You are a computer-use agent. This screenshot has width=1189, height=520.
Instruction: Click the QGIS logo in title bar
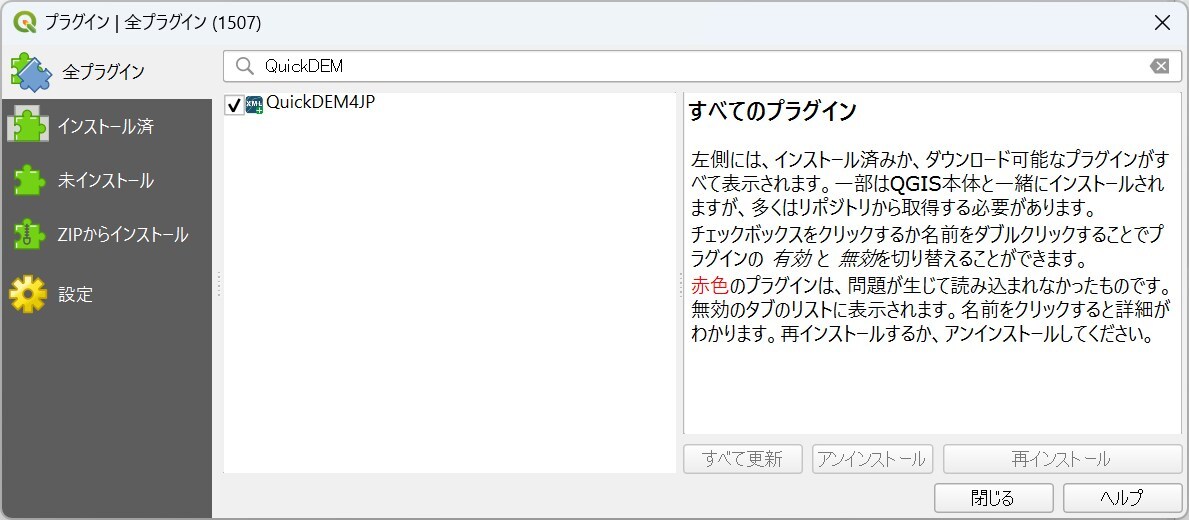point(25,23)
